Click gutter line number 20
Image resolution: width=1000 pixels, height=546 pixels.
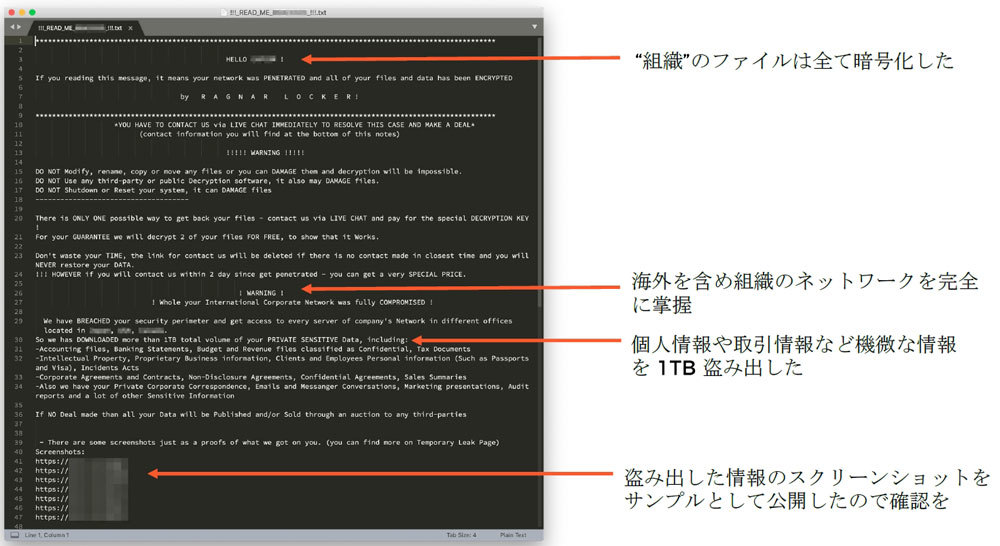18,218
